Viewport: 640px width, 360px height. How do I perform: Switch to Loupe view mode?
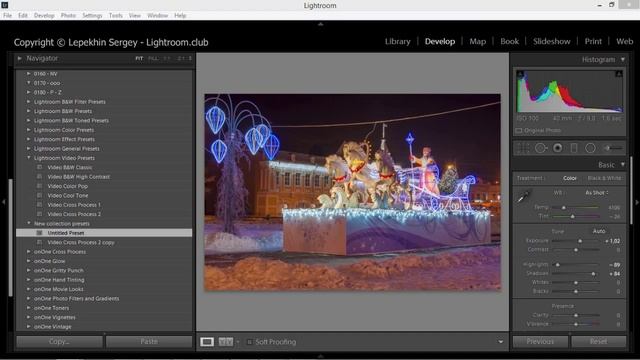coord(207,342)
